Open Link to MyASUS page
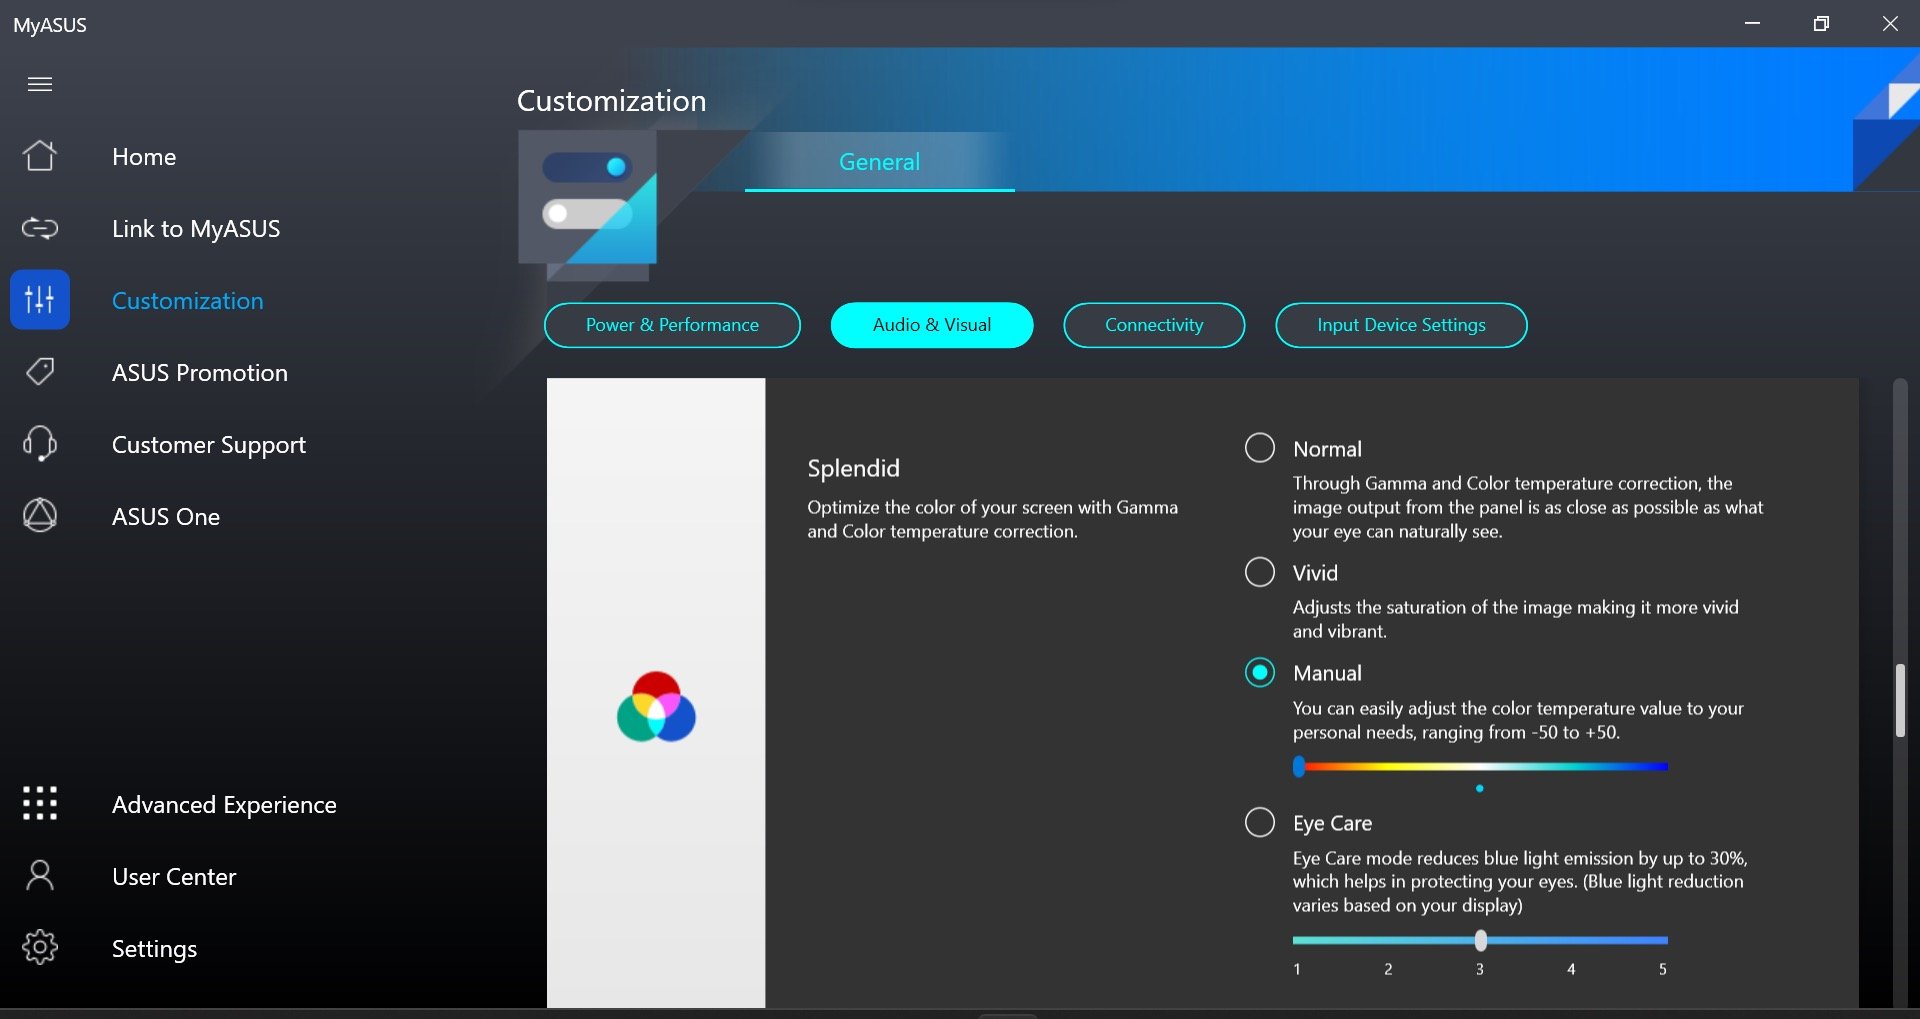 196,229
